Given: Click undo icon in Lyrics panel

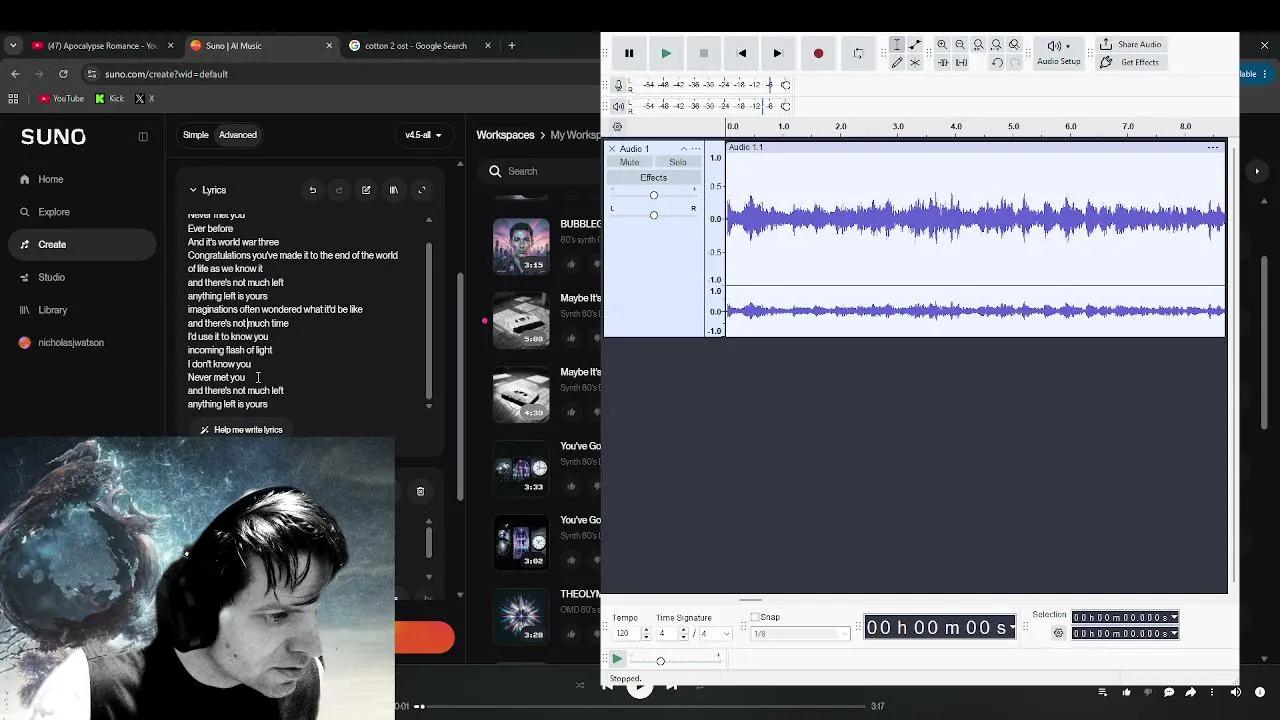Looking at the screenshot, I should click(x=312, y=190).
